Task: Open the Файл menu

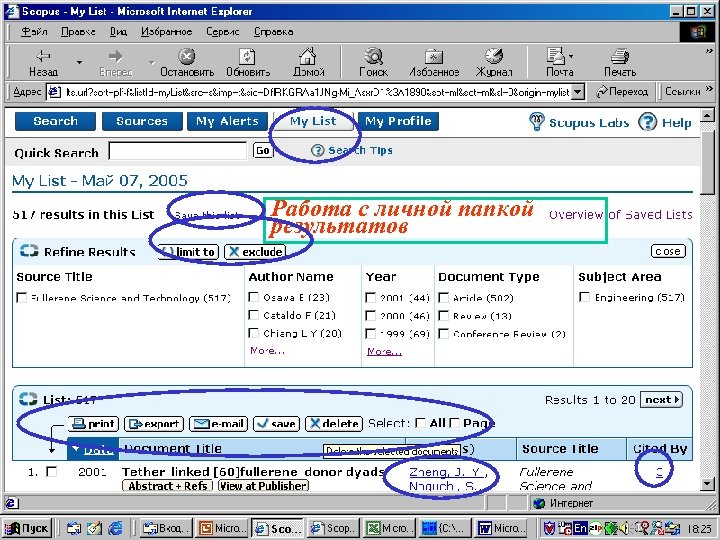Action: coord(34,32)
